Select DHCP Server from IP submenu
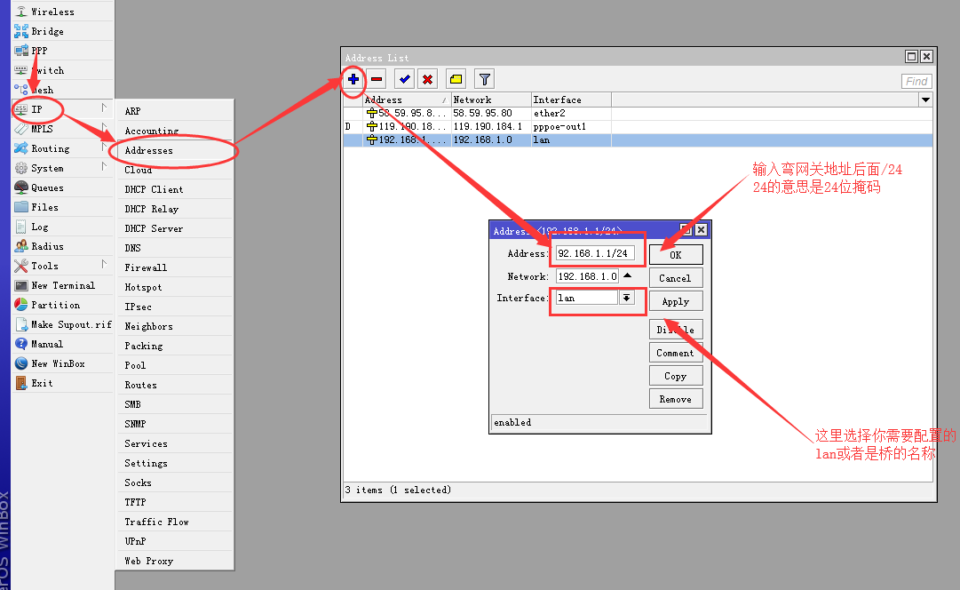Viewport: 960px width, 590px height. pos(175,228)
